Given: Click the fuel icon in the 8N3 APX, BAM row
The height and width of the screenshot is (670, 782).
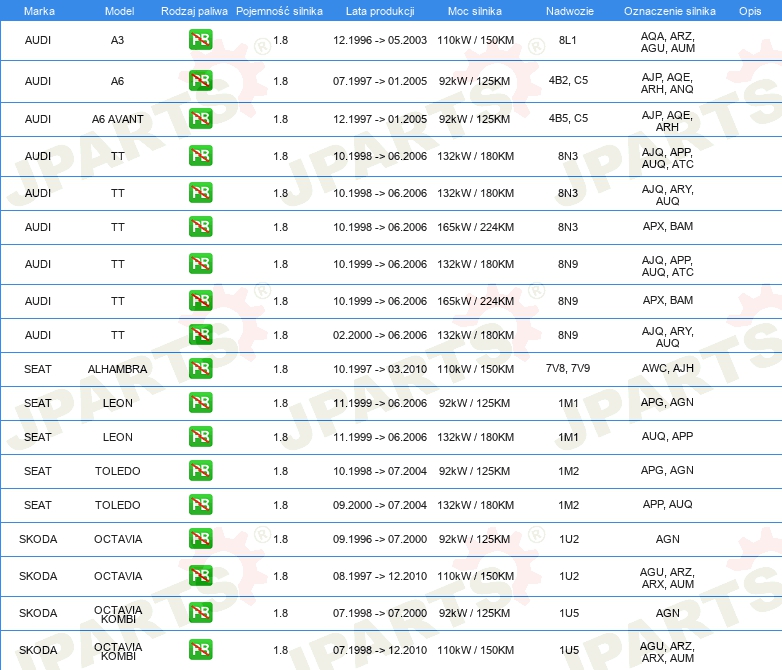Looking at the screenshot, I should [200, 226].
